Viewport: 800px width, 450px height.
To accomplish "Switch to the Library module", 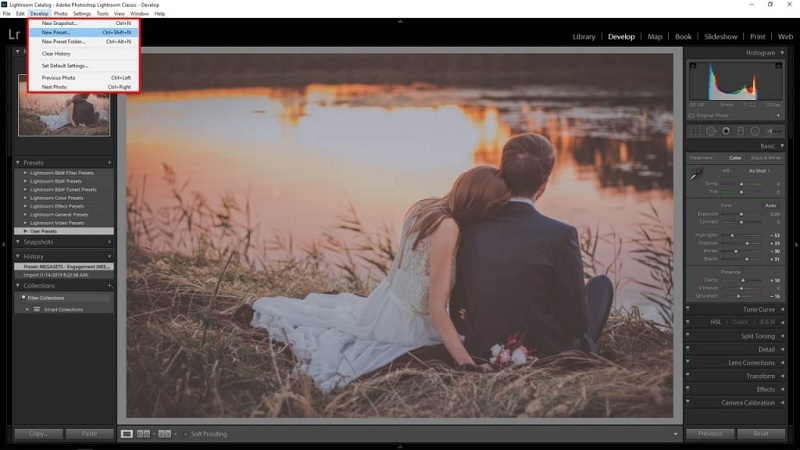I will click(x=584, y=37).
